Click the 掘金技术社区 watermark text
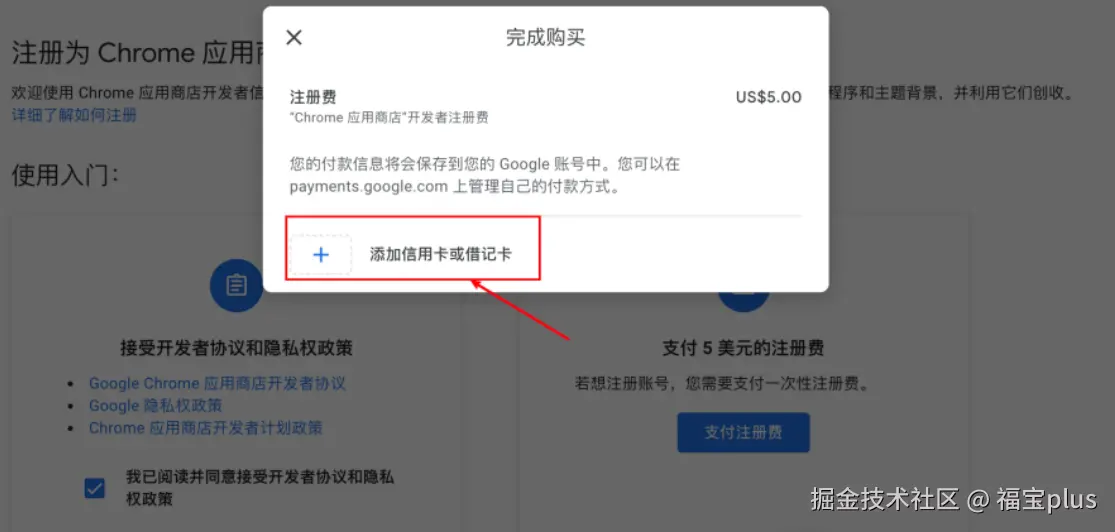The image size is (1115, 532). 885,499
